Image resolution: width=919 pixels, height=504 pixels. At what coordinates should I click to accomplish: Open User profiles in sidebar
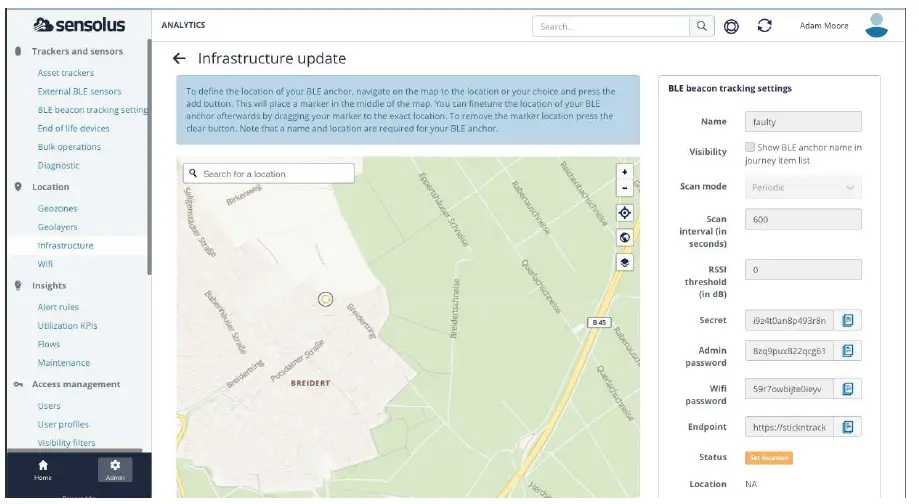coord(63,425)
